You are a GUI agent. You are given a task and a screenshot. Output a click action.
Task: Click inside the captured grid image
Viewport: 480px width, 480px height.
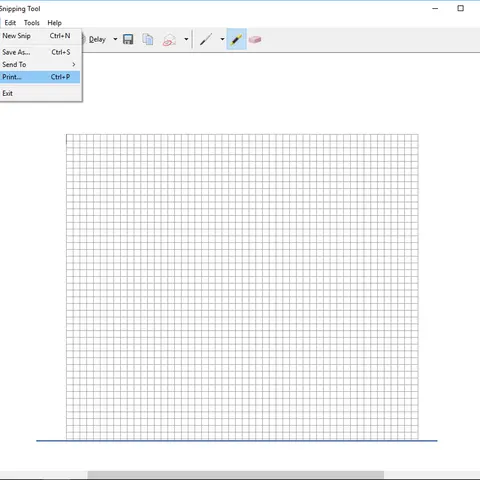pos(242,287)
